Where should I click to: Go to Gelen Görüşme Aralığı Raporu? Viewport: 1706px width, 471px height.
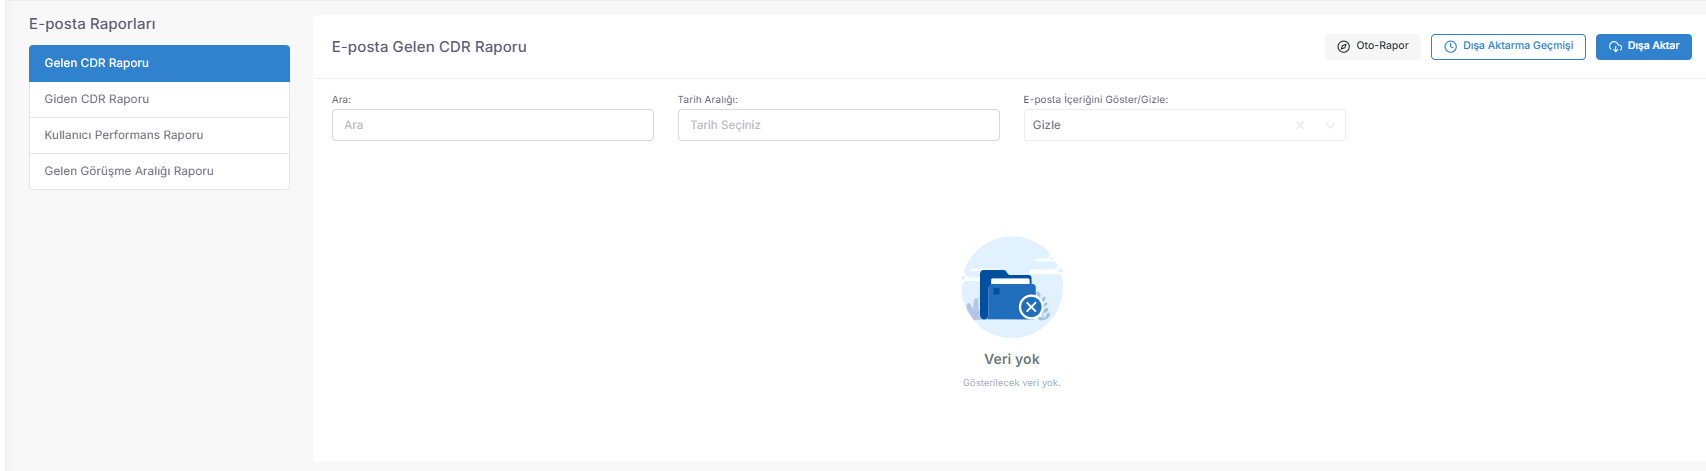(x=159, y=171)
